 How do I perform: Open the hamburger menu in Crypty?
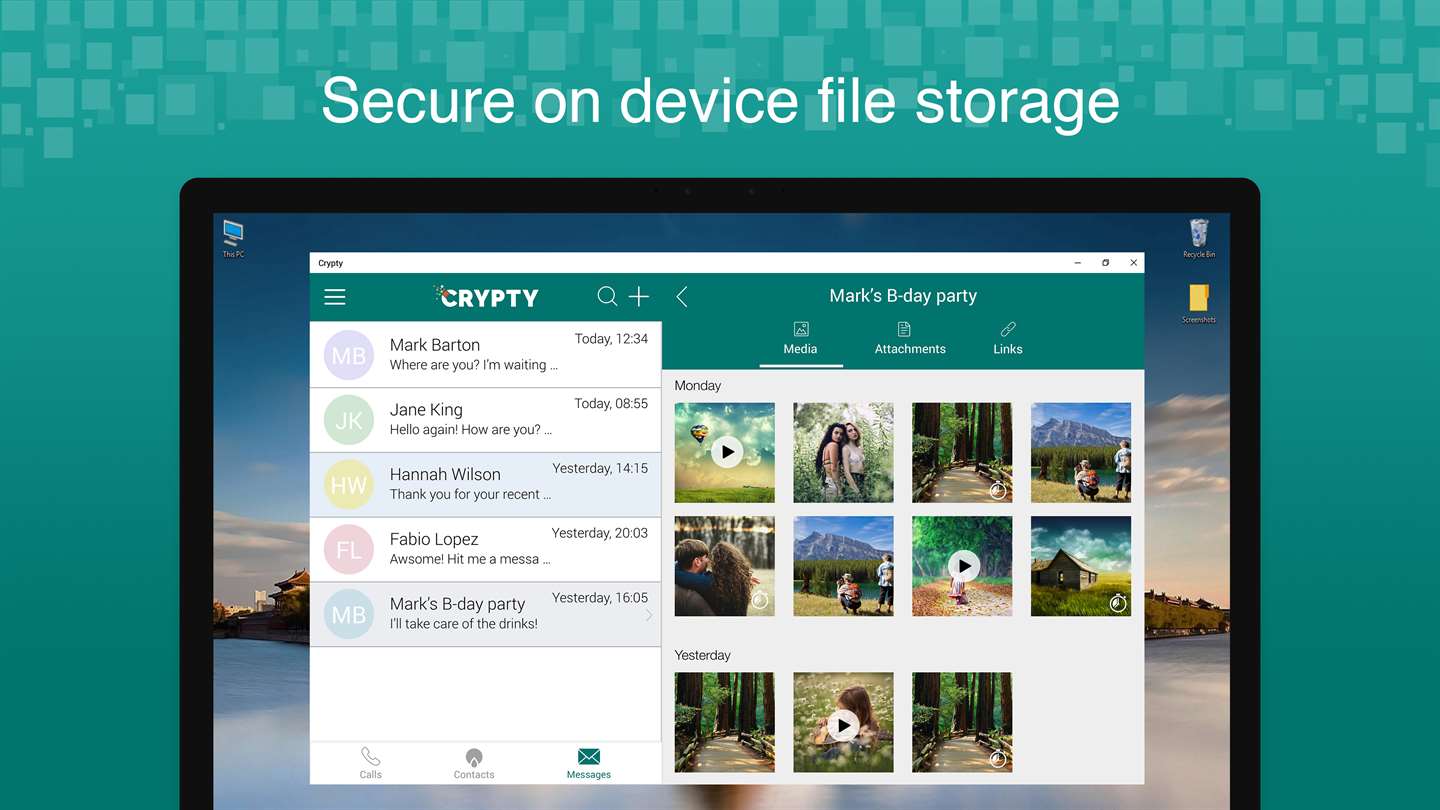point(335,297)
